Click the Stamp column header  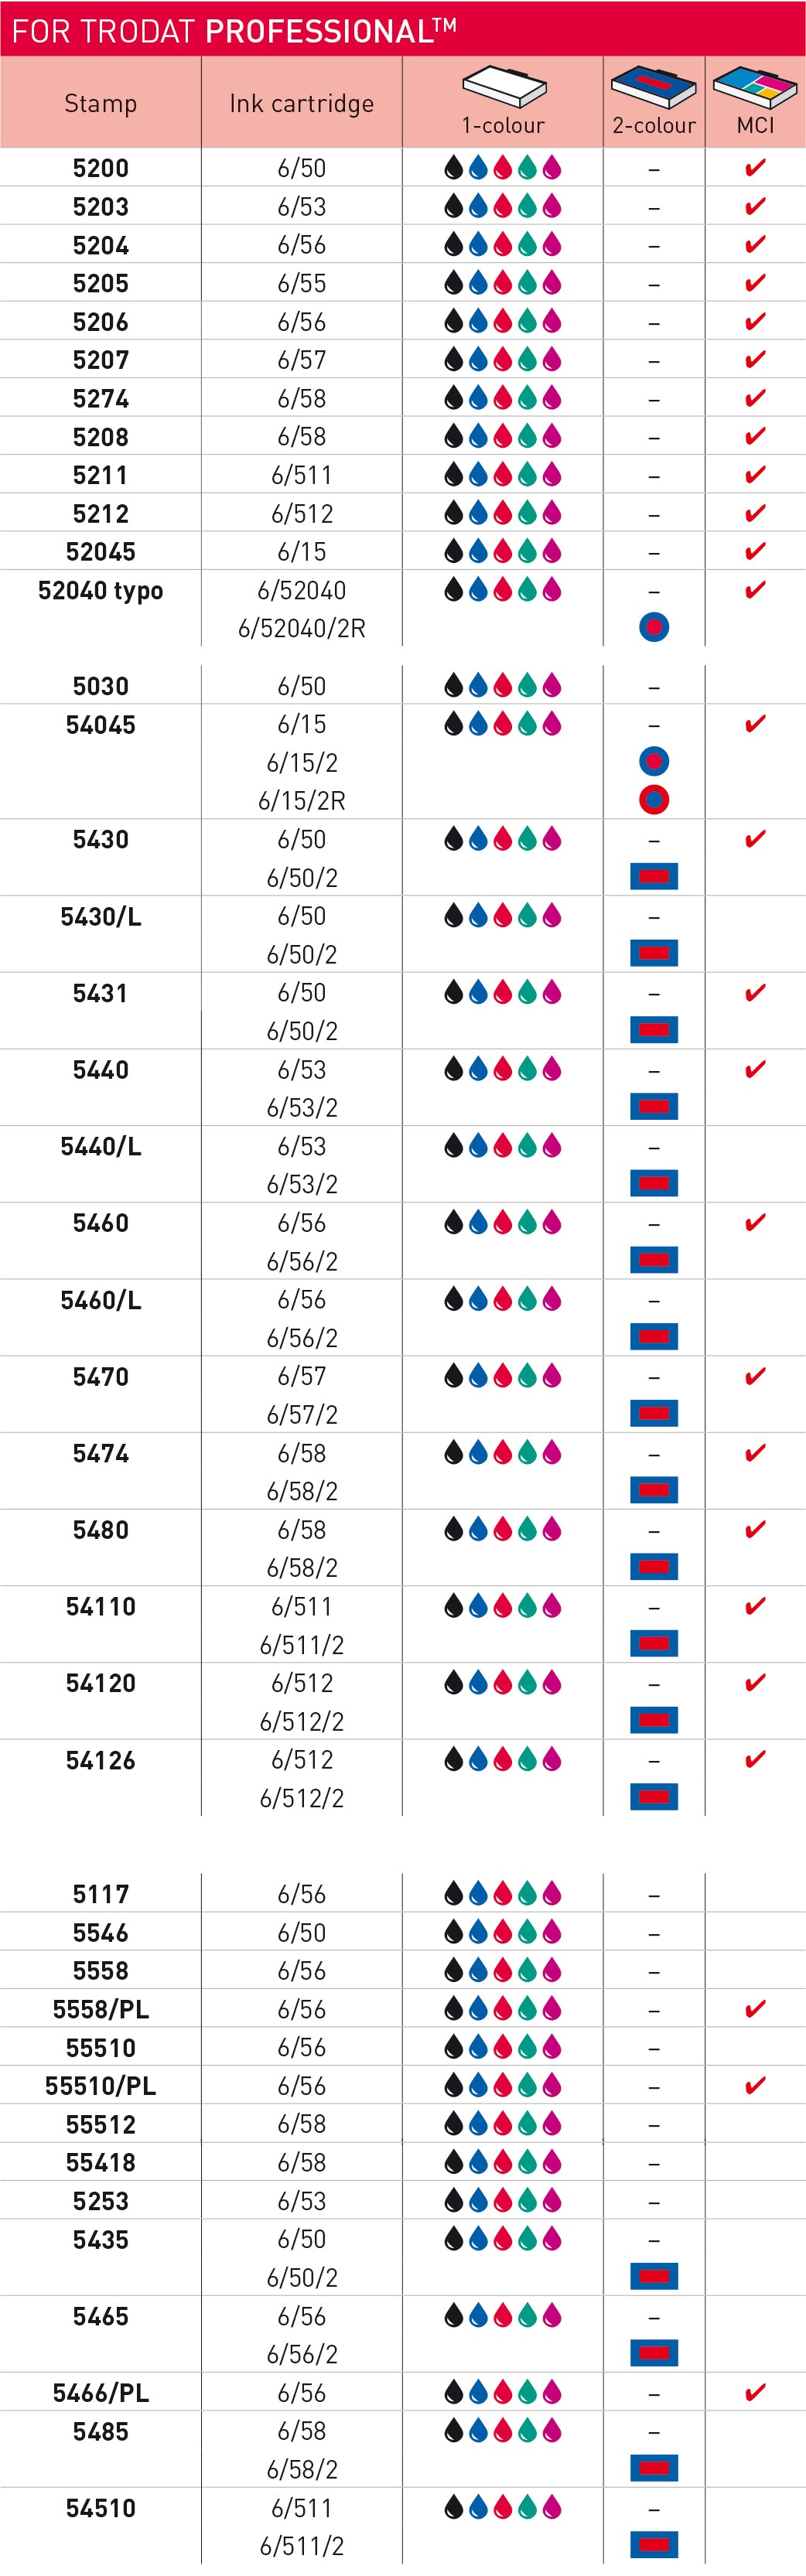point(100,103)
